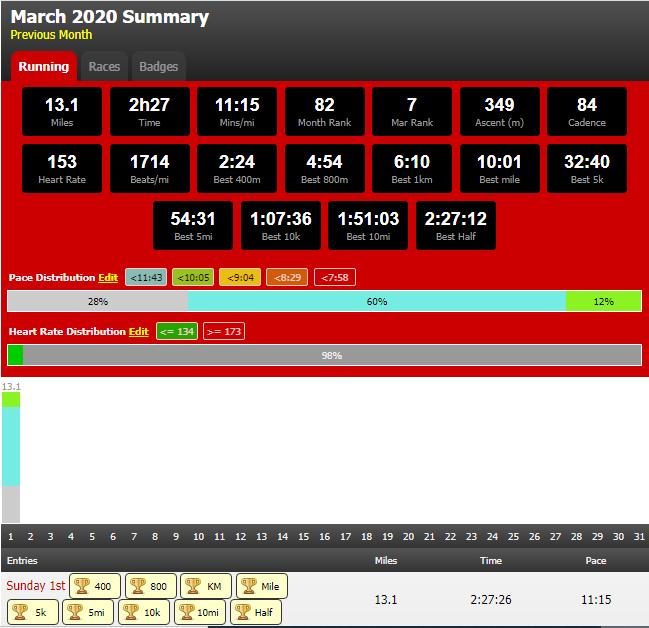
Task: Select day 22 on the date axis
Action: (450, 537)
